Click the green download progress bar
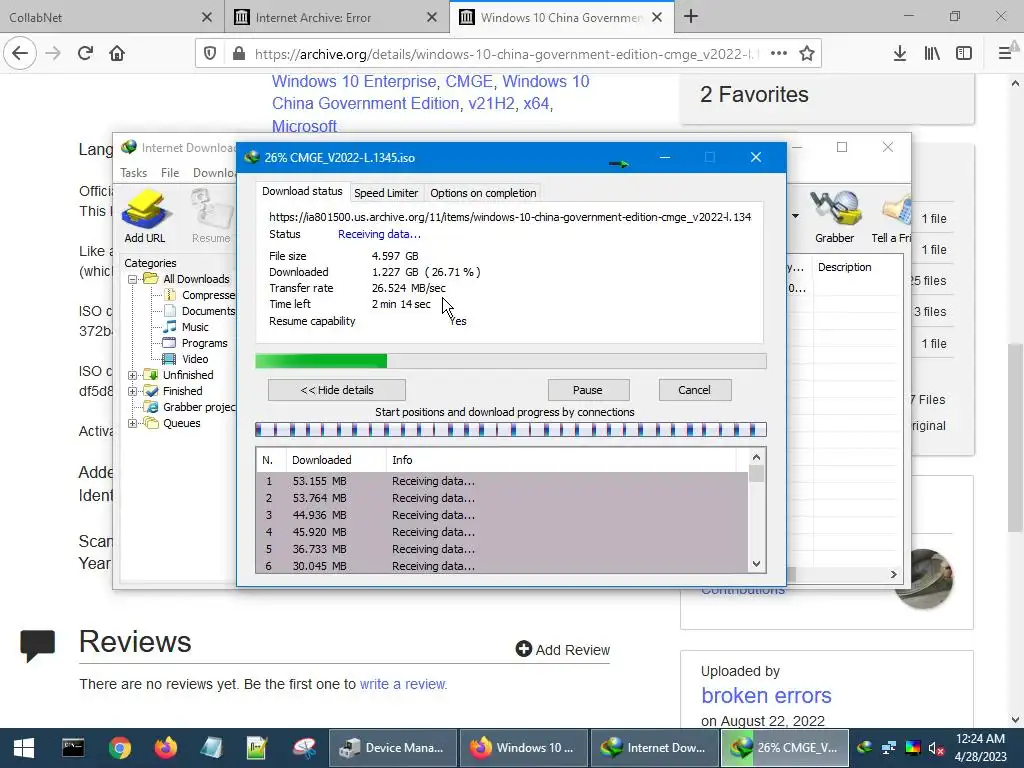This screenshot has width=1024, height=768. [x=511, y=361]
